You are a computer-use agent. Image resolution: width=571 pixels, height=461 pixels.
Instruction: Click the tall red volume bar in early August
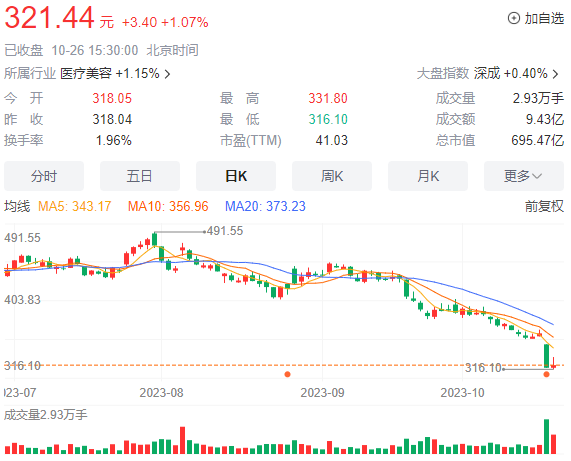pos(182,440)
